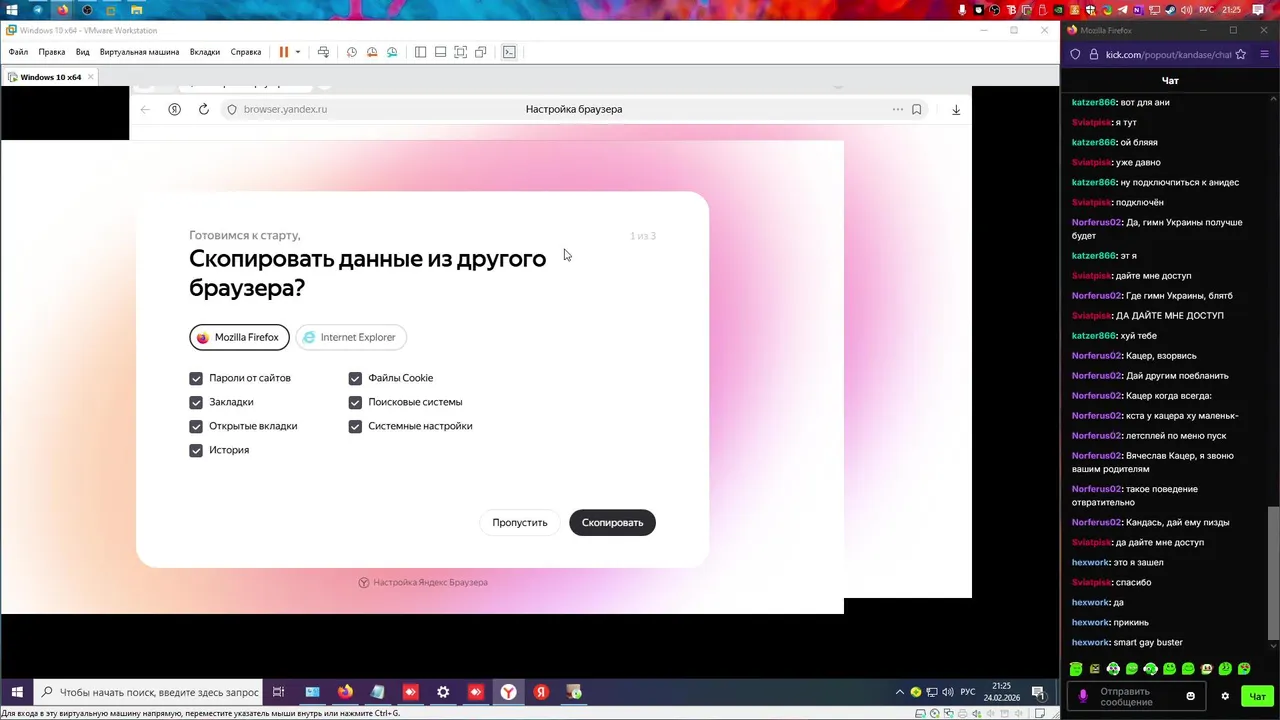The height and width of the screenshot is (720, 1280).
Task: Show hidden tray icons in VM taskbar
Action: pyautogui.click(x=900, y=692)
